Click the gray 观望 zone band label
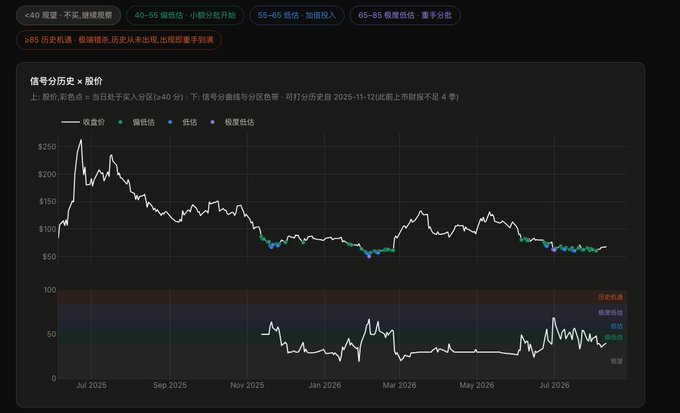This screenshot has height=413, width=680. point(616,361)
